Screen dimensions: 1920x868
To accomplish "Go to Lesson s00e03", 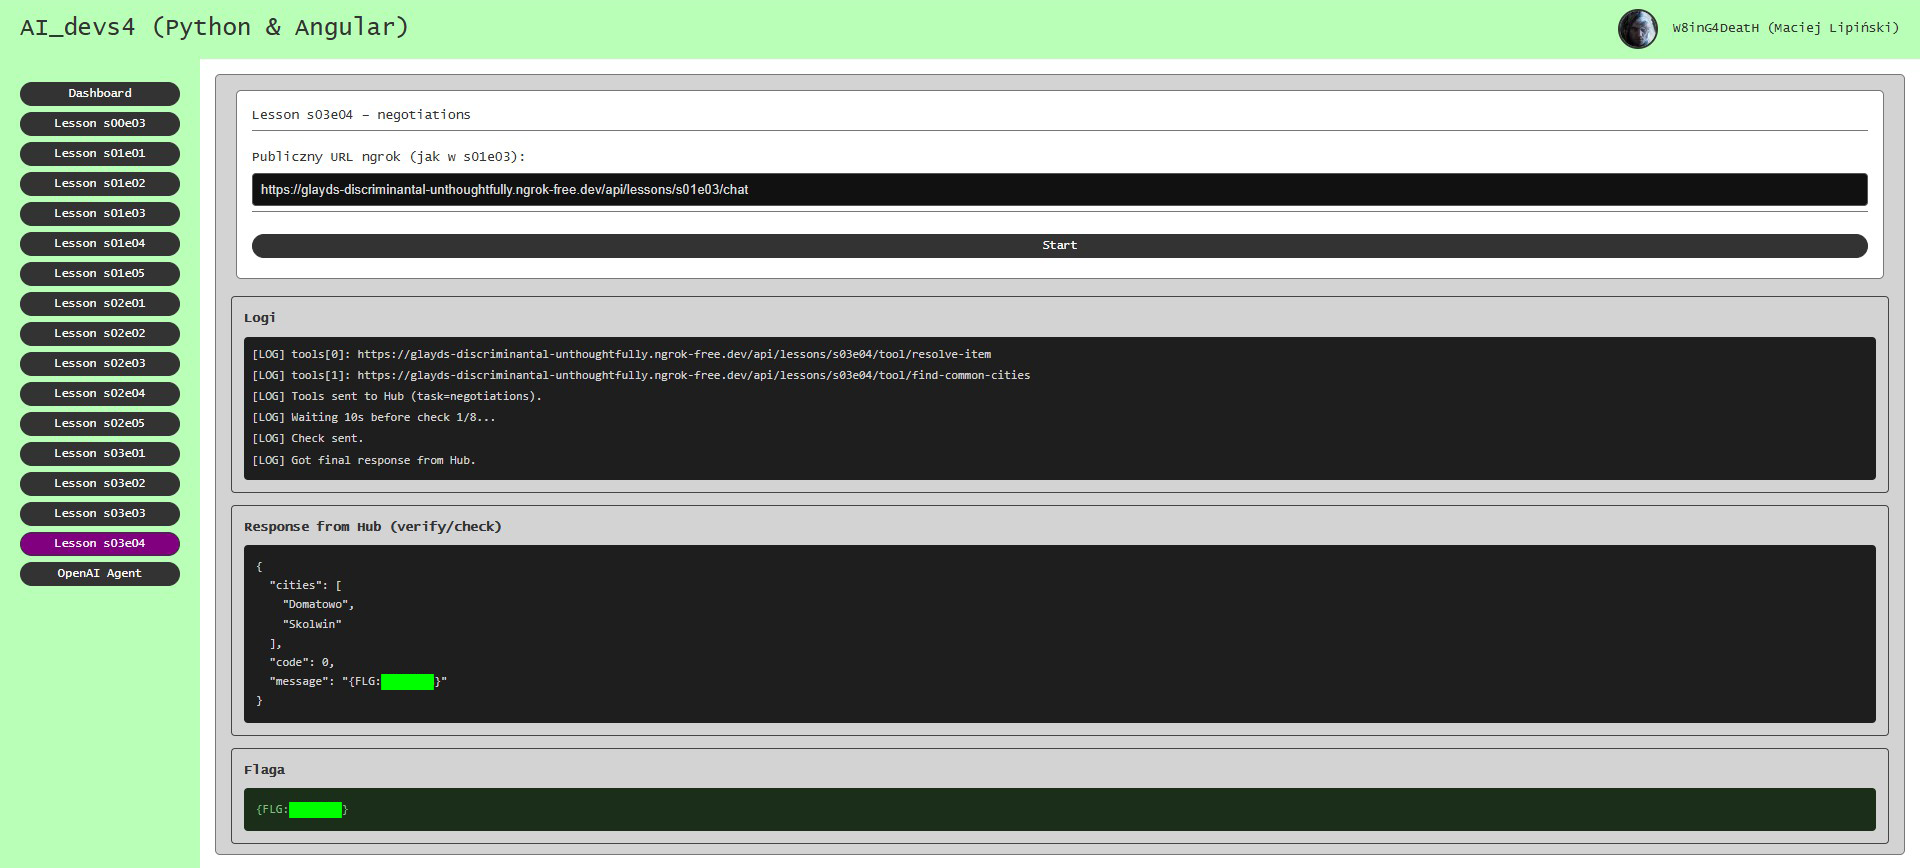I will click(x=100, y=123).
